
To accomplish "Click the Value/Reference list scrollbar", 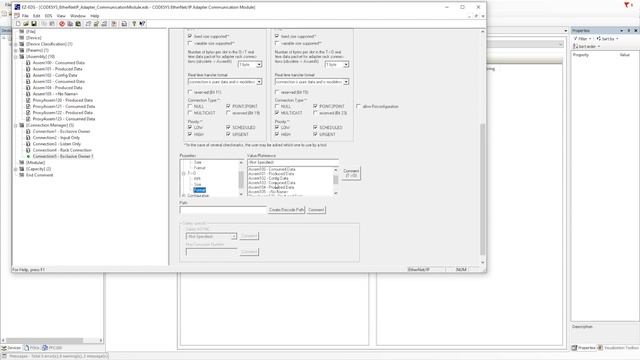I will [x=336, y=181].
